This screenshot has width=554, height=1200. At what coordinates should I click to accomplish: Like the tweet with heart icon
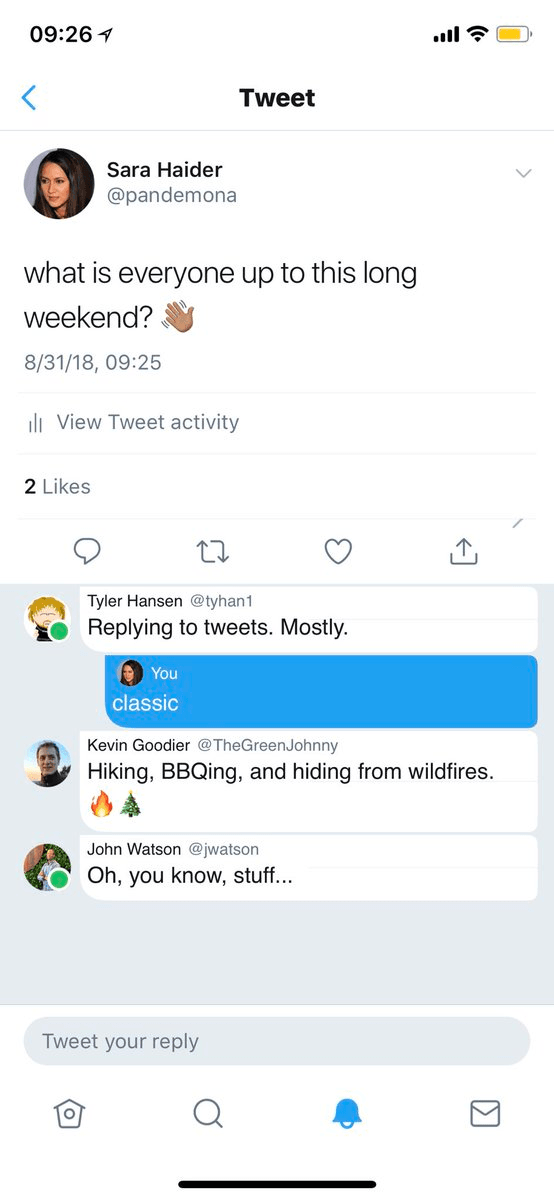click(x=339, y=551)
